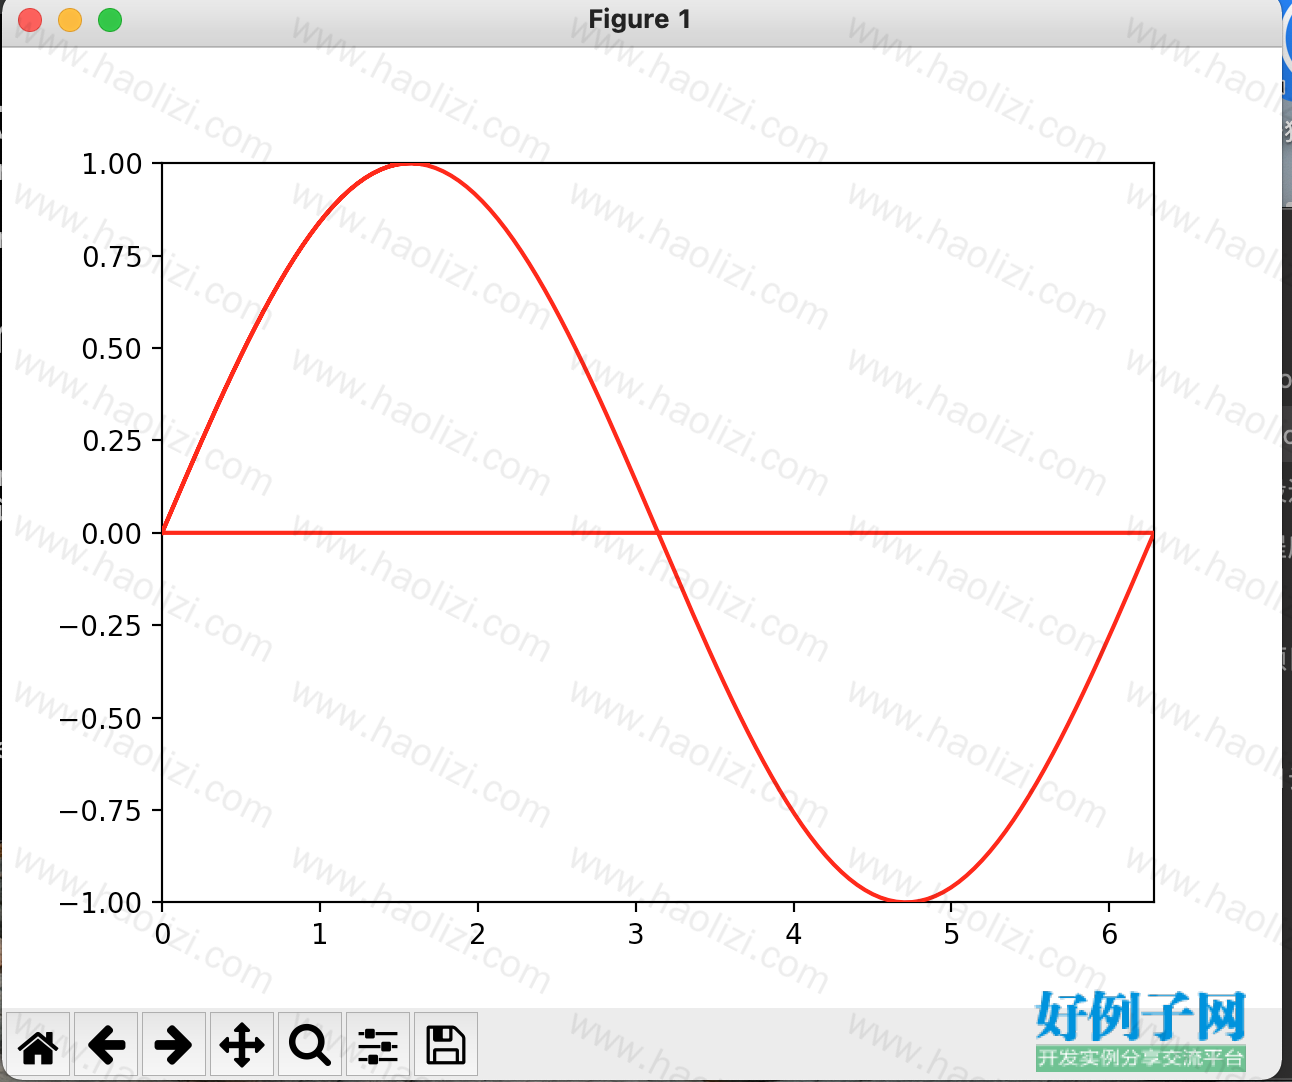Click the y-axis label 1.00
1292x1082 pixels.
112,164
